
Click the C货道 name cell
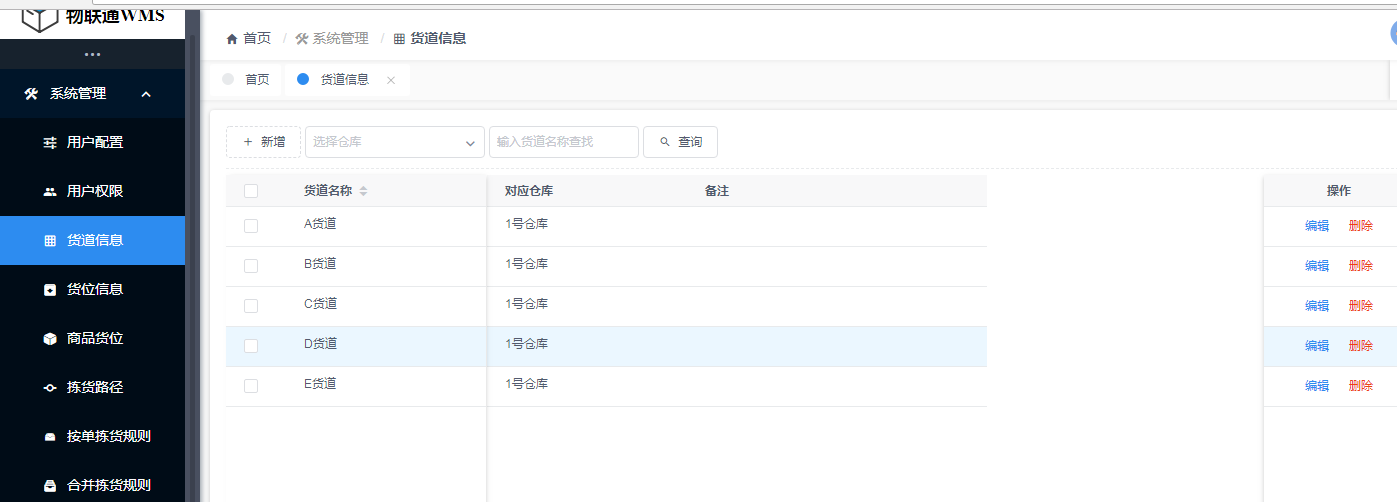(x=320, y=304)
